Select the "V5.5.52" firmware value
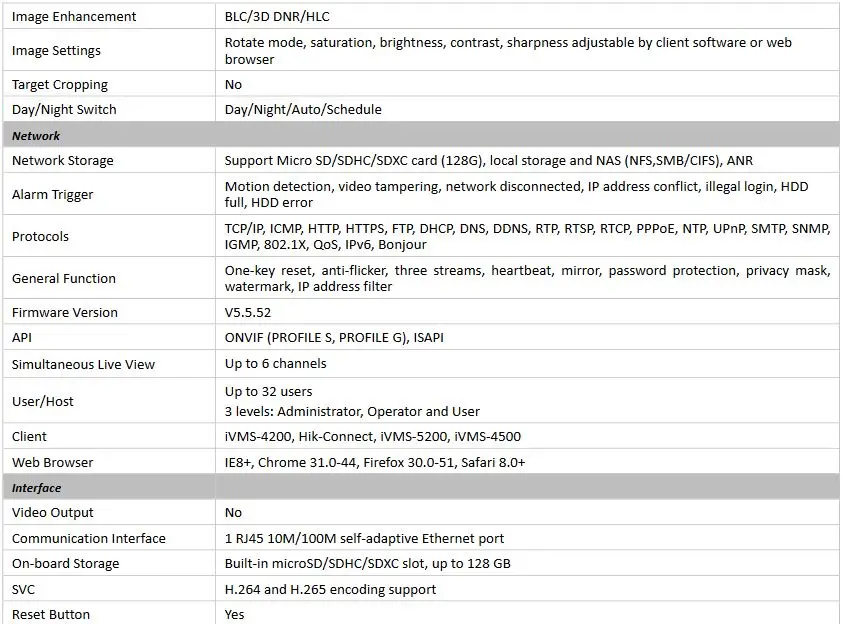The width and height of the screenshot is (843, 624). point(248,312)
